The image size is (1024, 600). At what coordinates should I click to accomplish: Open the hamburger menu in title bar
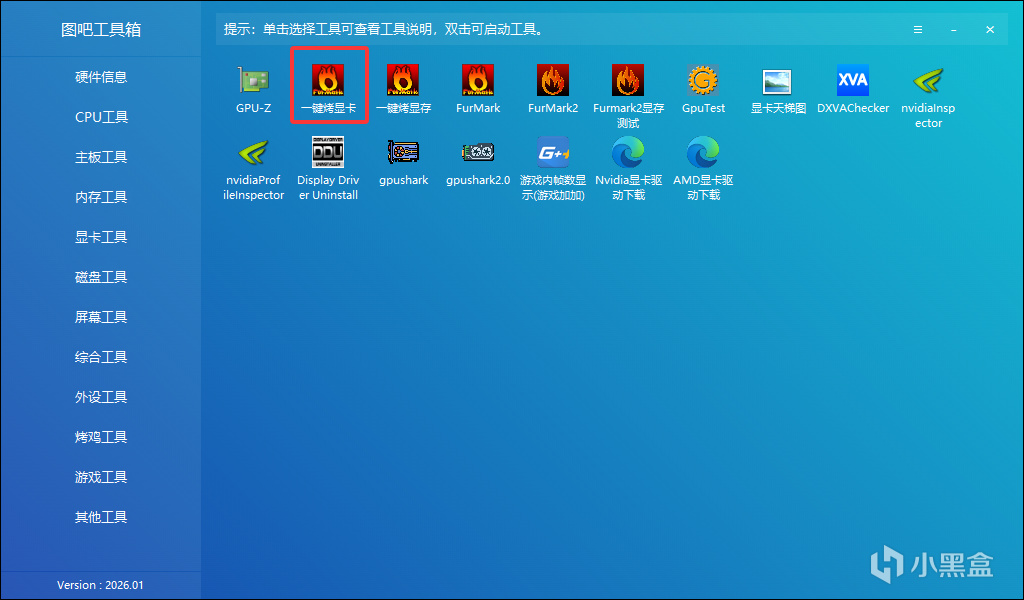(918, 30)
